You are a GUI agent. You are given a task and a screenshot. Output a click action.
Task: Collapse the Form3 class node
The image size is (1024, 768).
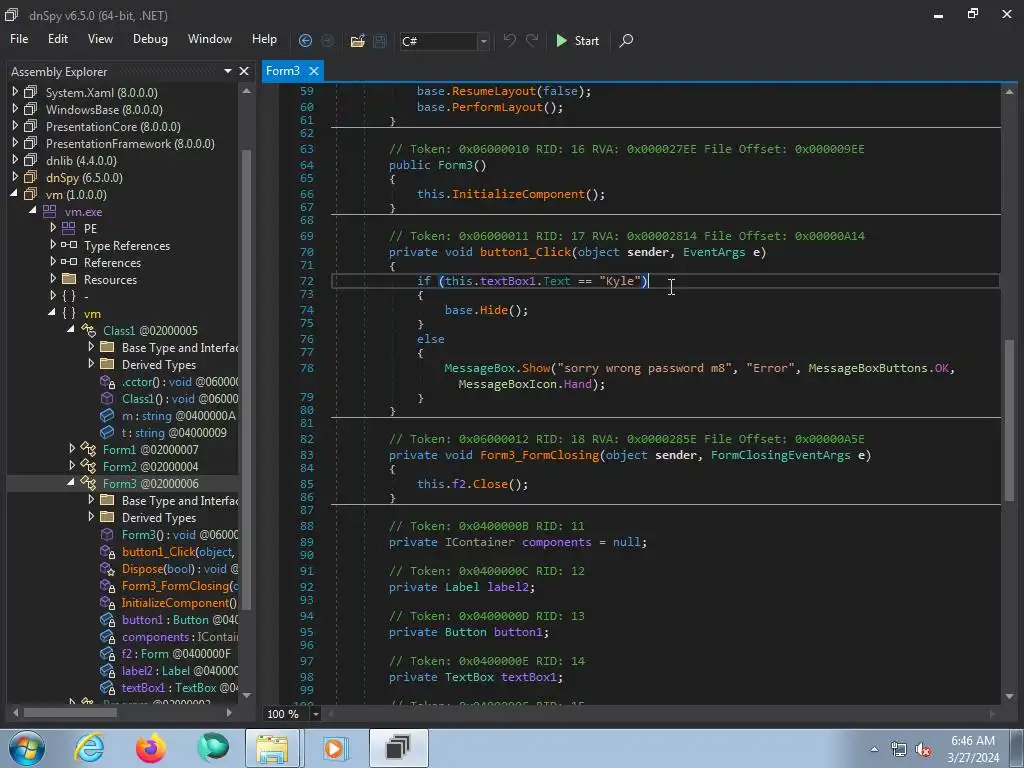(71, 483)
